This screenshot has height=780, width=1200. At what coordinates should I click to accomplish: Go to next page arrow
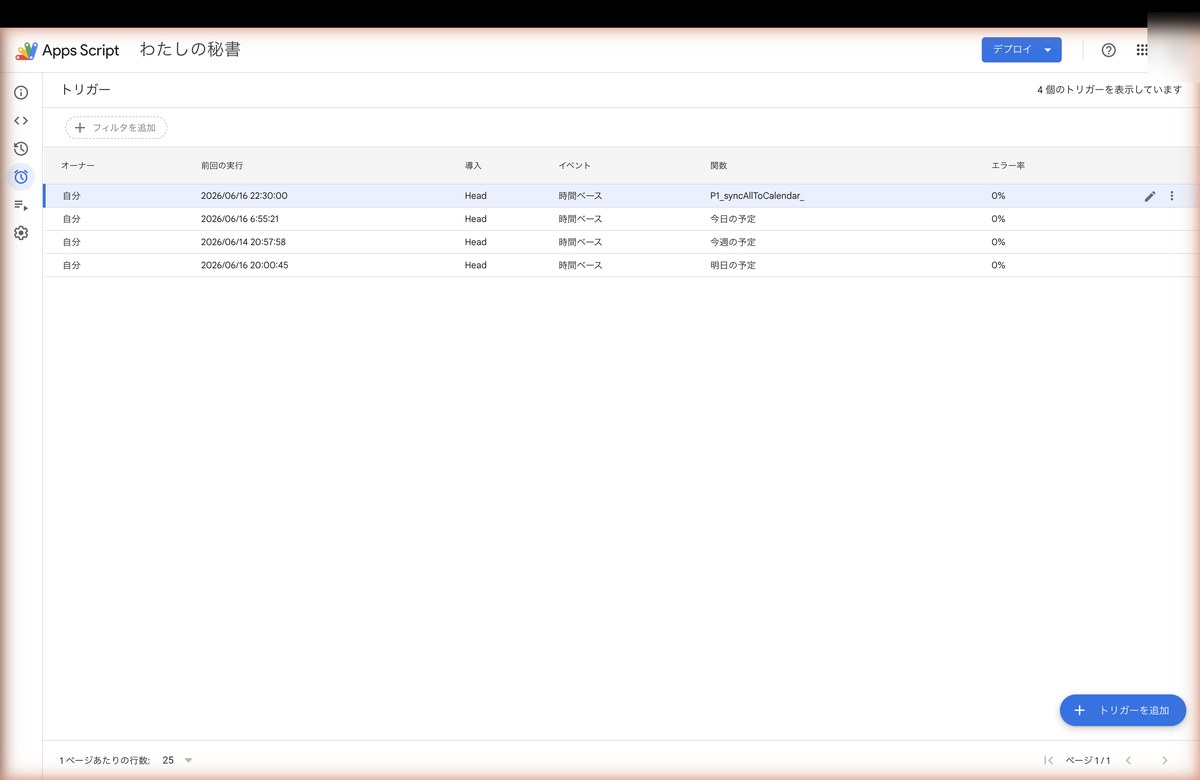pos(1164,760)
